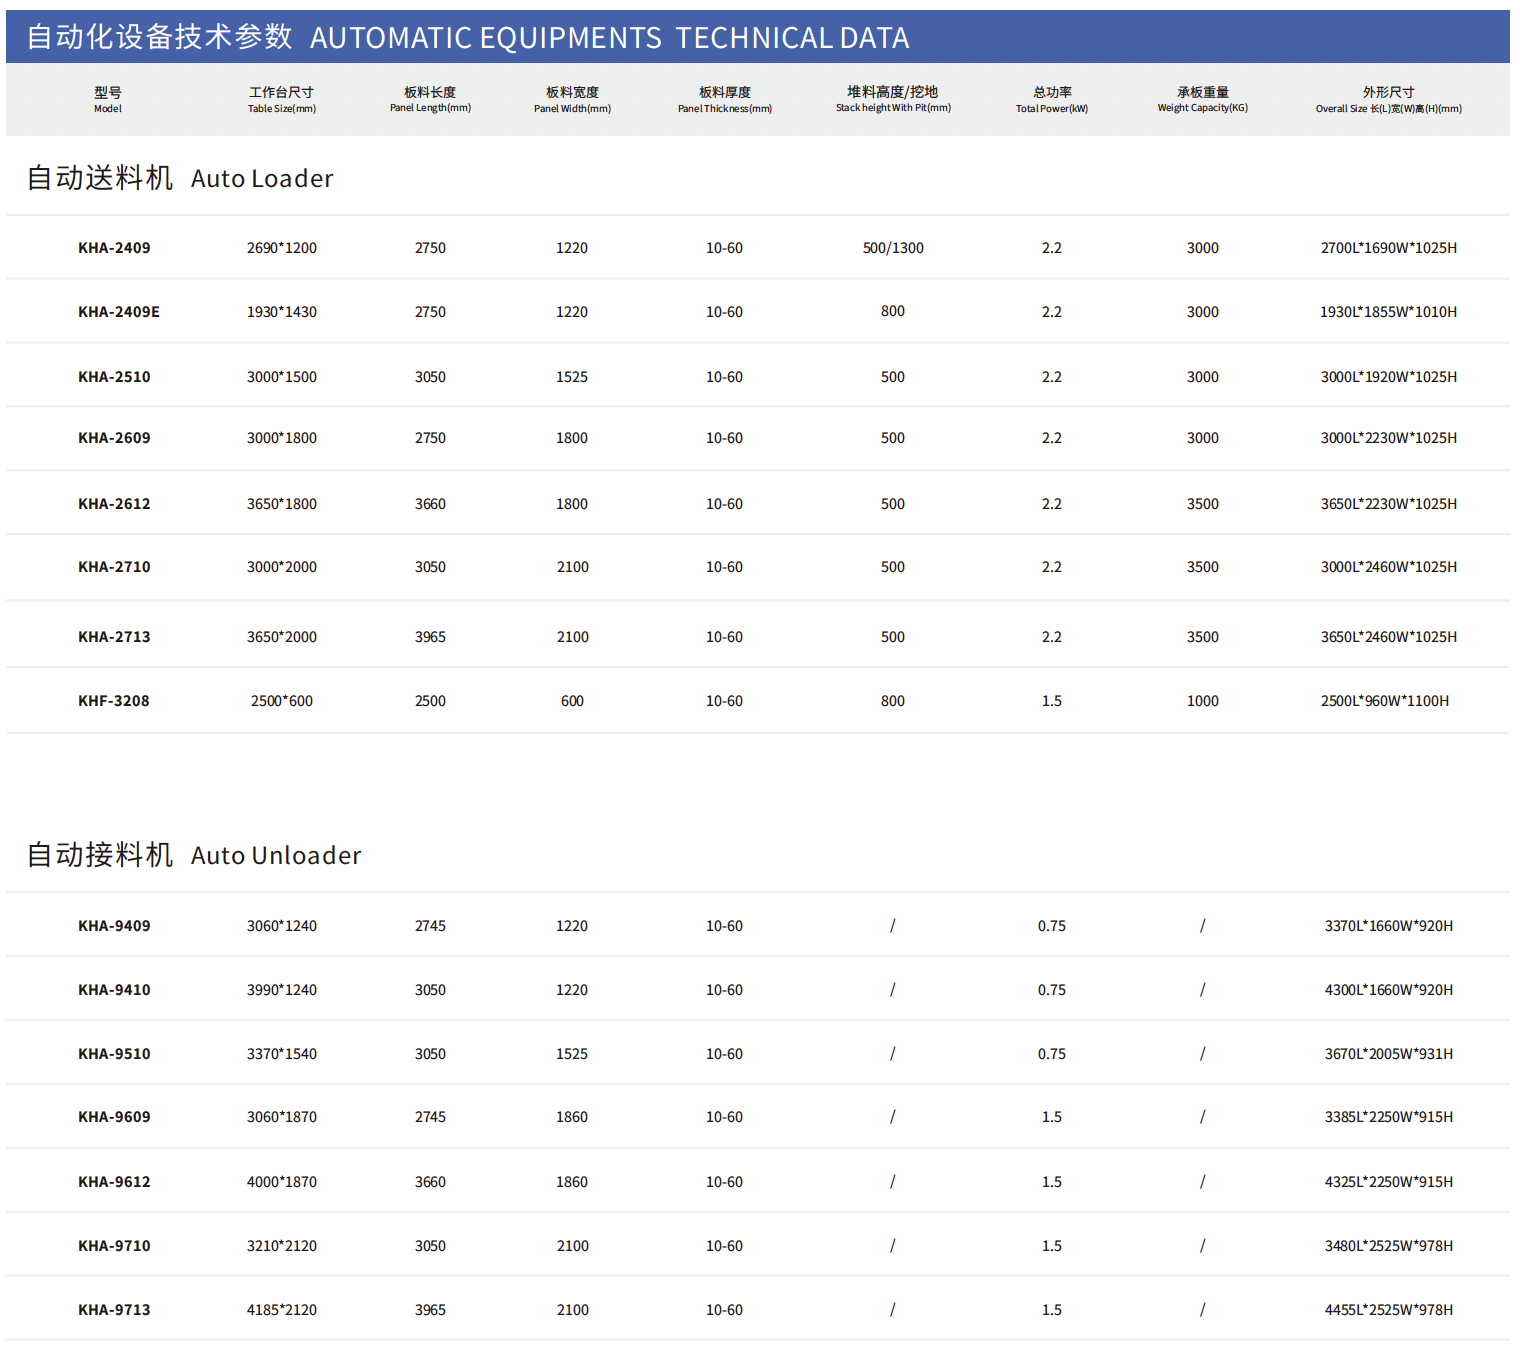Click overall size 2500L*960W*1100H
The image size is (1520, 1348).
click(1385, 701)
